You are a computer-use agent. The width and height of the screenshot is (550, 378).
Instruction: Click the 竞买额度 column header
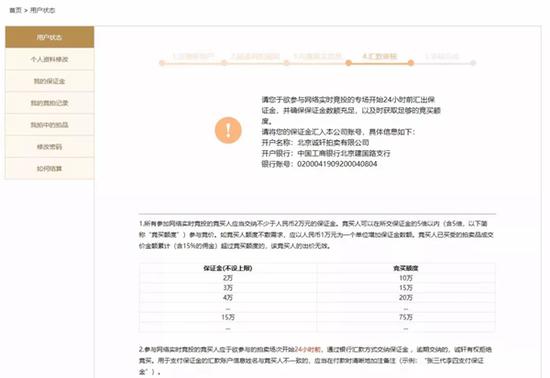tap(405, 268)
